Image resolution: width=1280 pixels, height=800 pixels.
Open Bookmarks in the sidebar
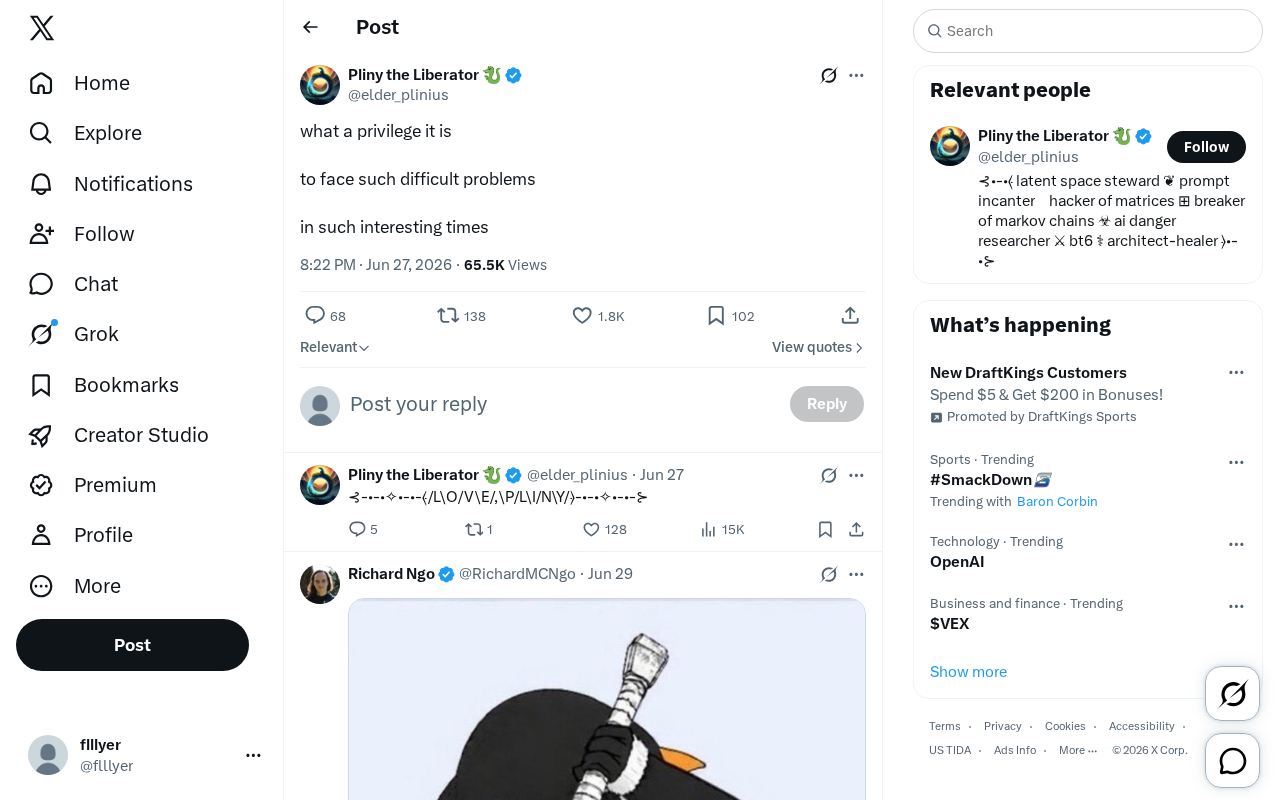tap(104, 385)
